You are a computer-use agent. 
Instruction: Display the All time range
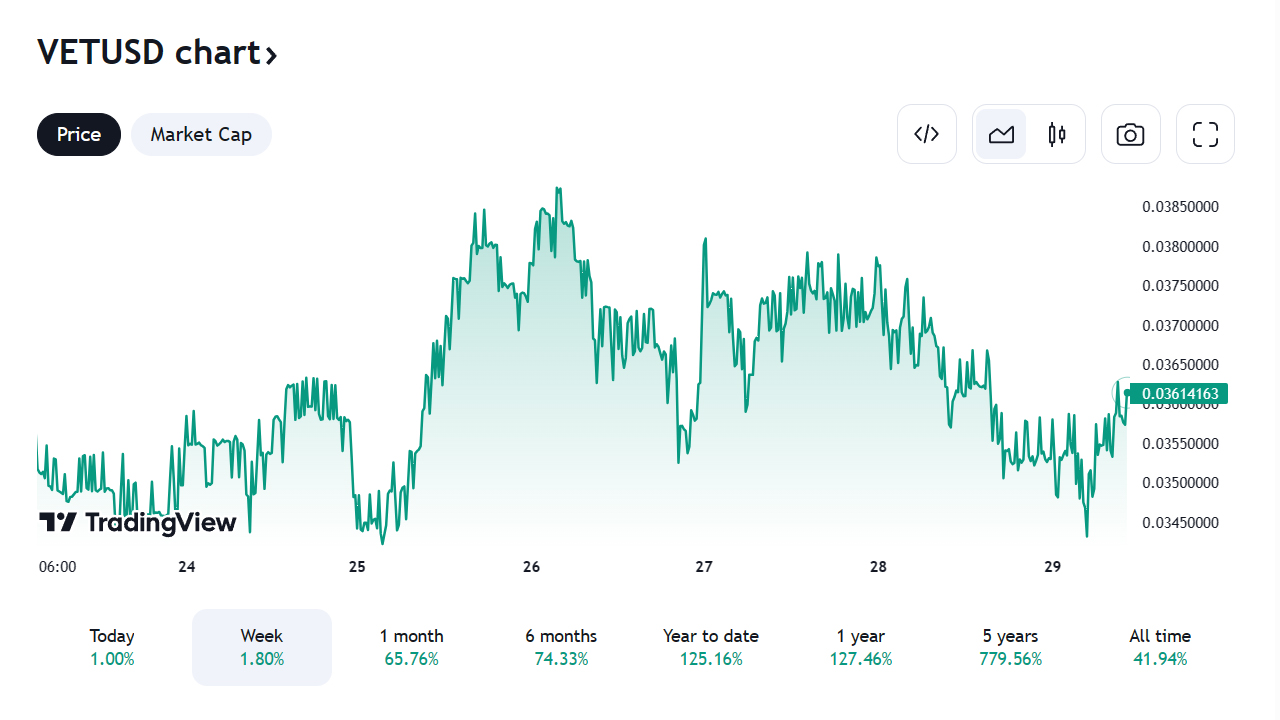pos(1160,647)
